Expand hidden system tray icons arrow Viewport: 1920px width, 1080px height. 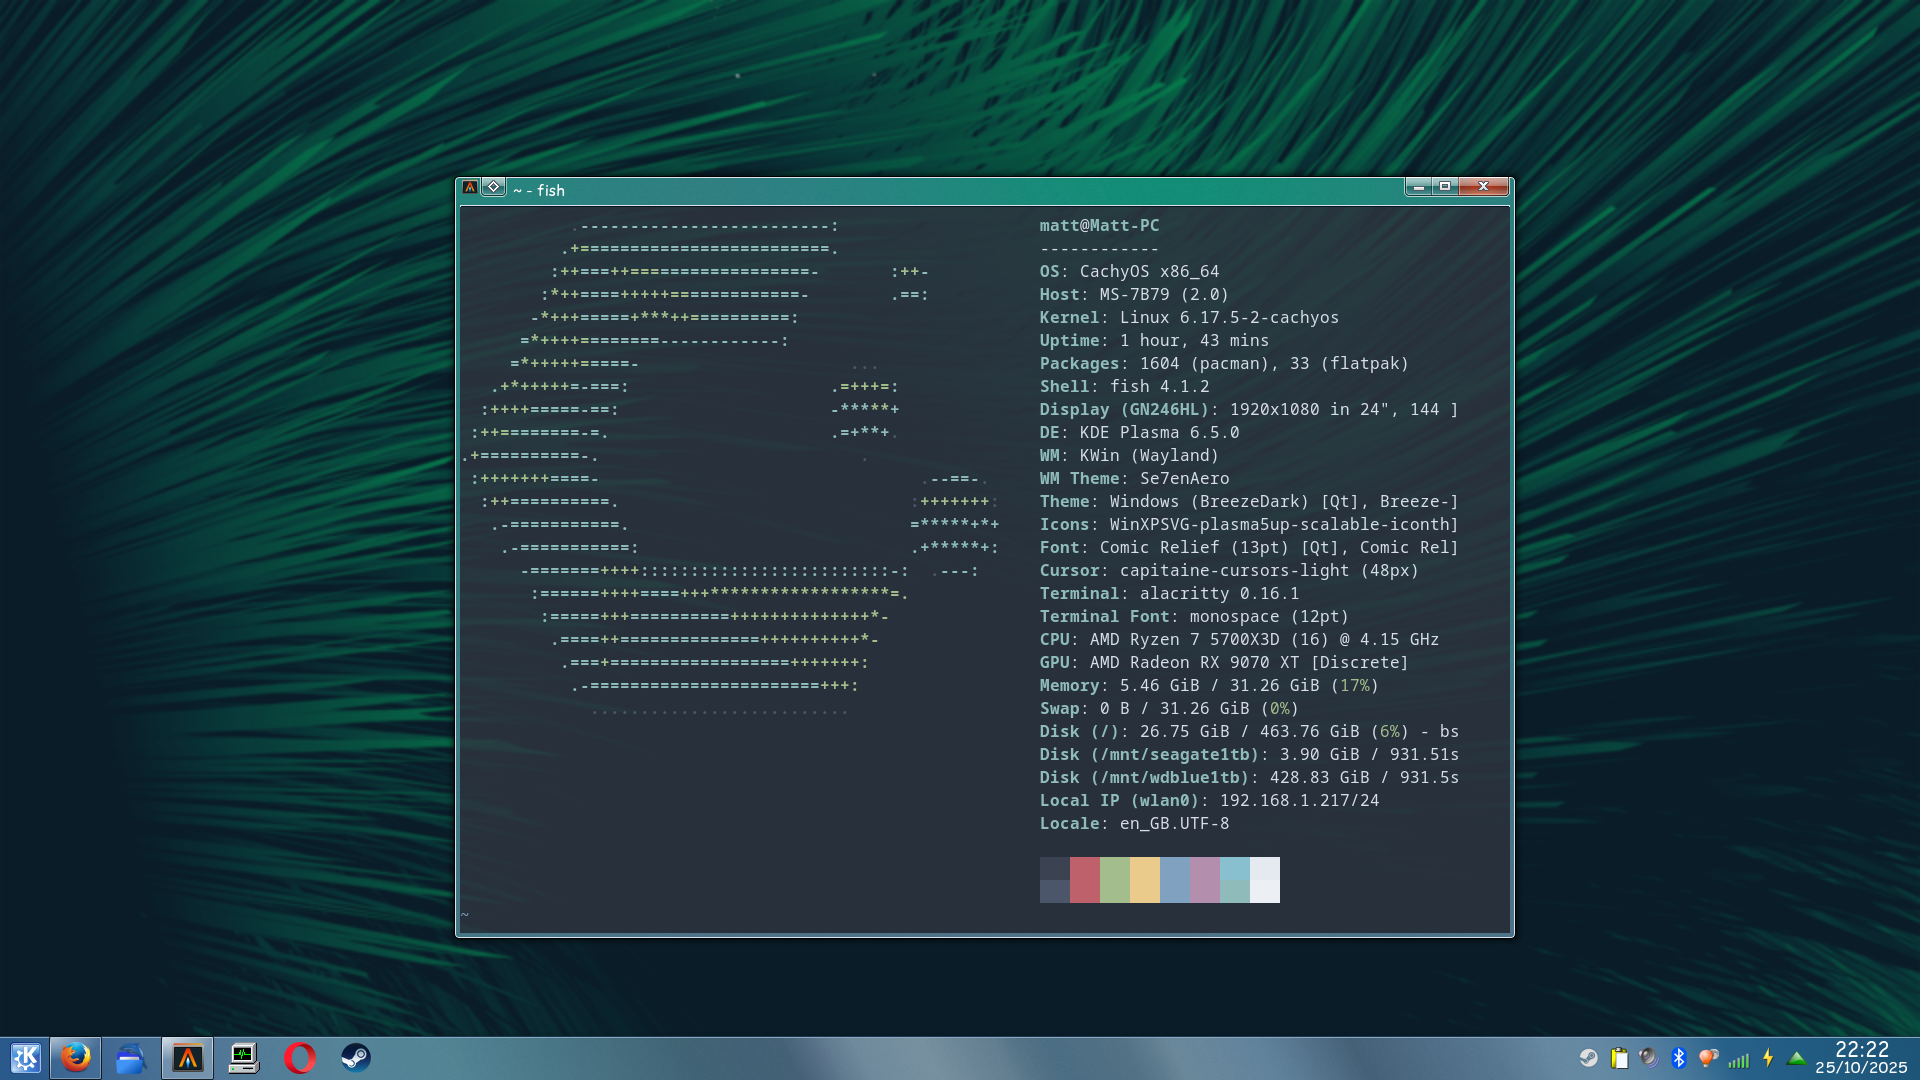(x=1797, y=1058)
